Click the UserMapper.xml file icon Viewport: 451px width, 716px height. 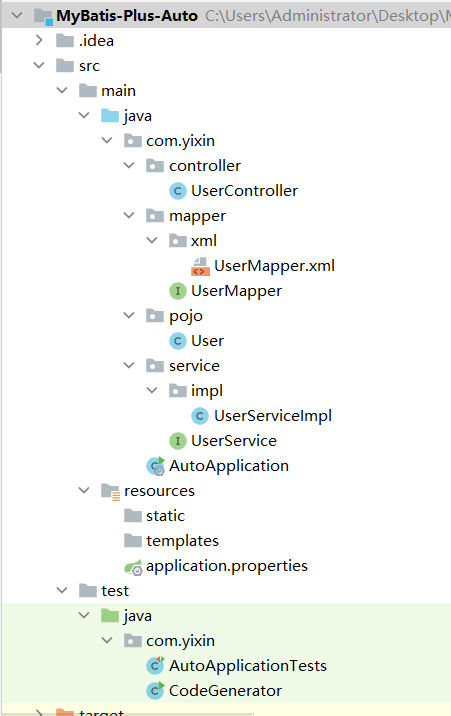click(200, 266)
